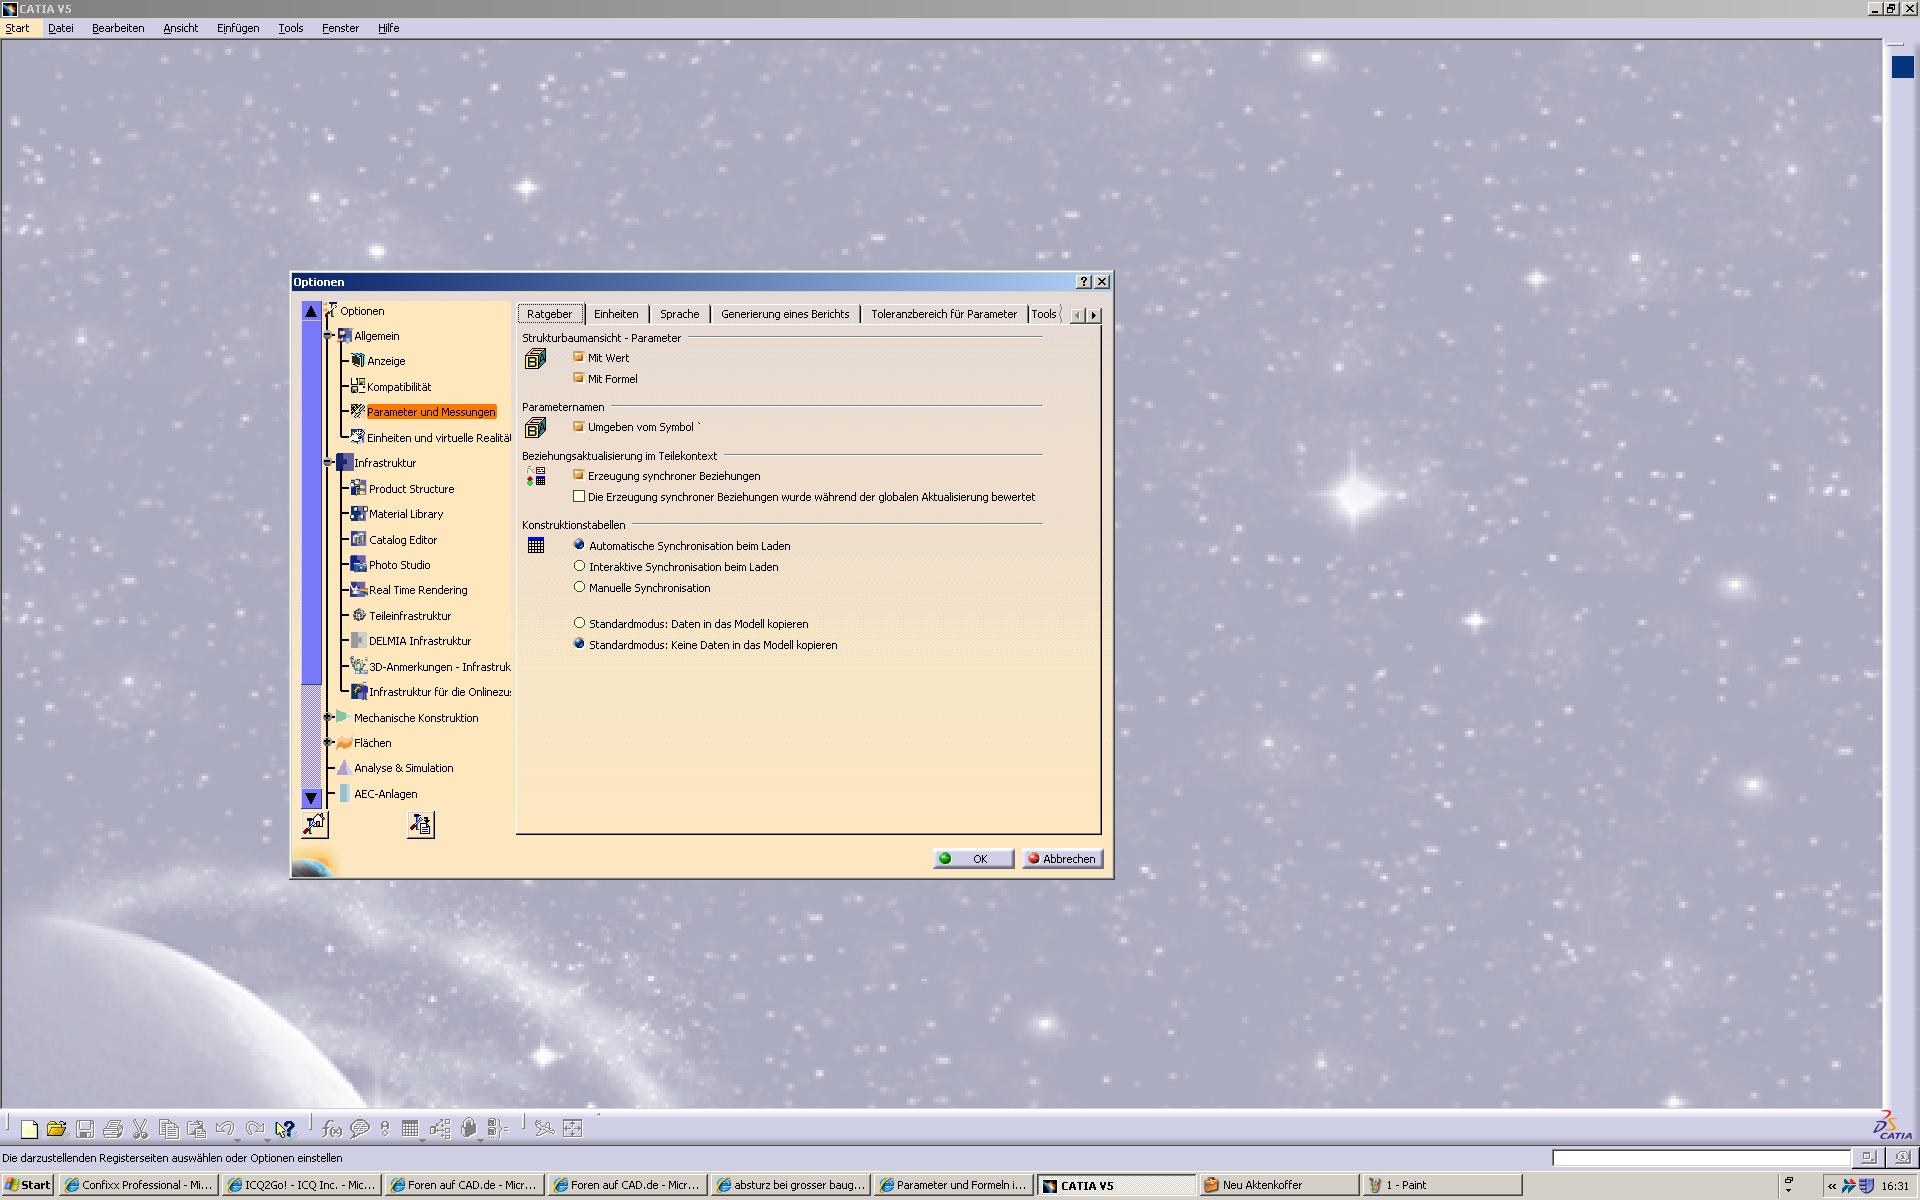
Task: Click the dump parameter values icon below tree
Action: coord(421,824)
